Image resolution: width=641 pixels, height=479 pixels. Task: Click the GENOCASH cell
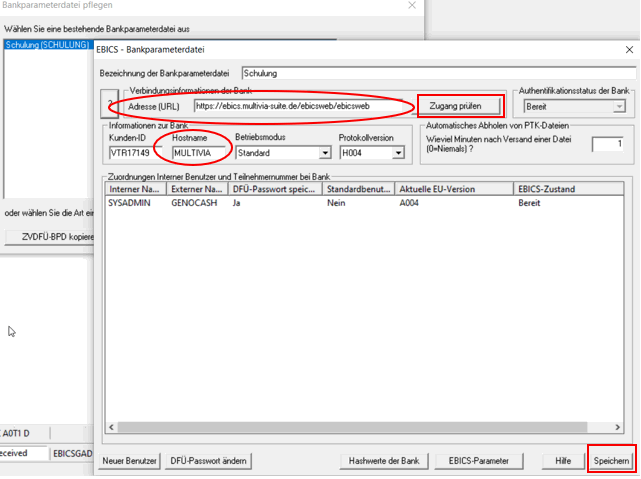pos(194,203)
